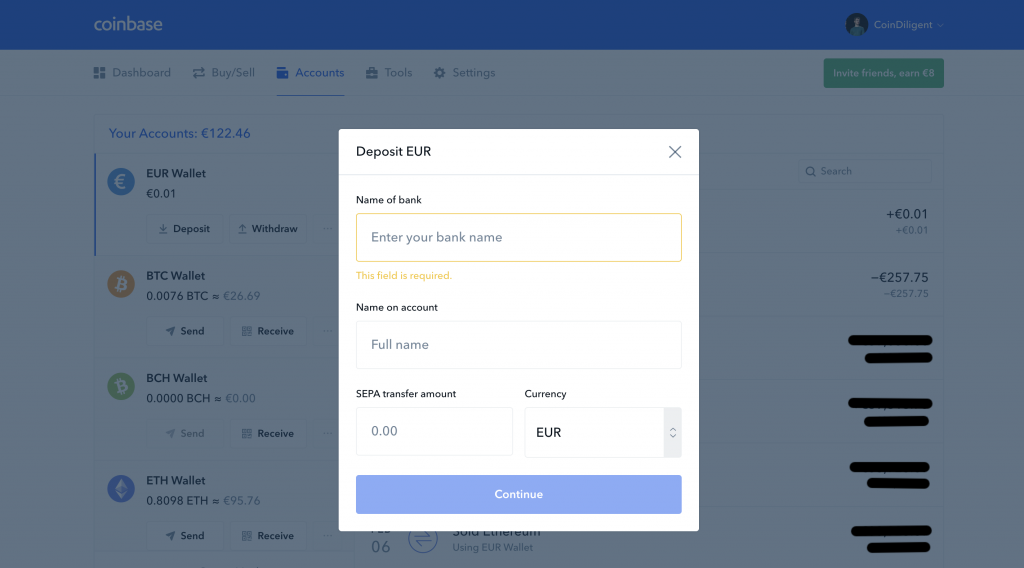Click the ETH Wallet ethereum icon
This screenshot has height=568, width=1024.
tap(121, 489)
